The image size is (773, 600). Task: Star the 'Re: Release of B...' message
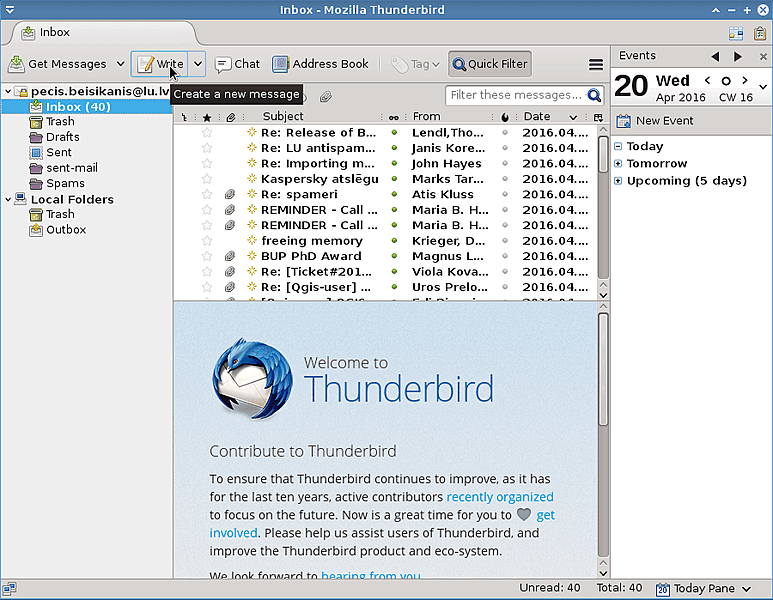point(207,133)
